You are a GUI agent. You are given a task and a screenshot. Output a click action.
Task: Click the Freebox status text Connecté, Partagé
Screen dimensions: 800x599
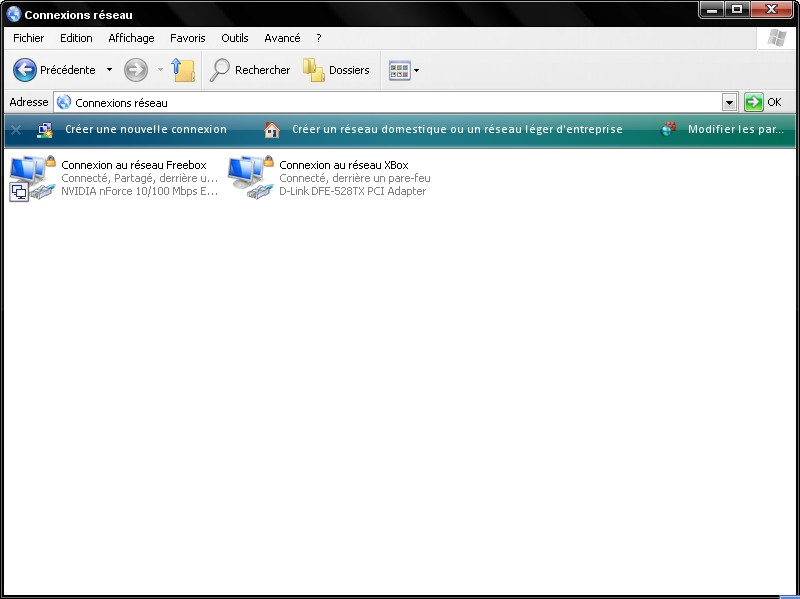coord(139,178)
